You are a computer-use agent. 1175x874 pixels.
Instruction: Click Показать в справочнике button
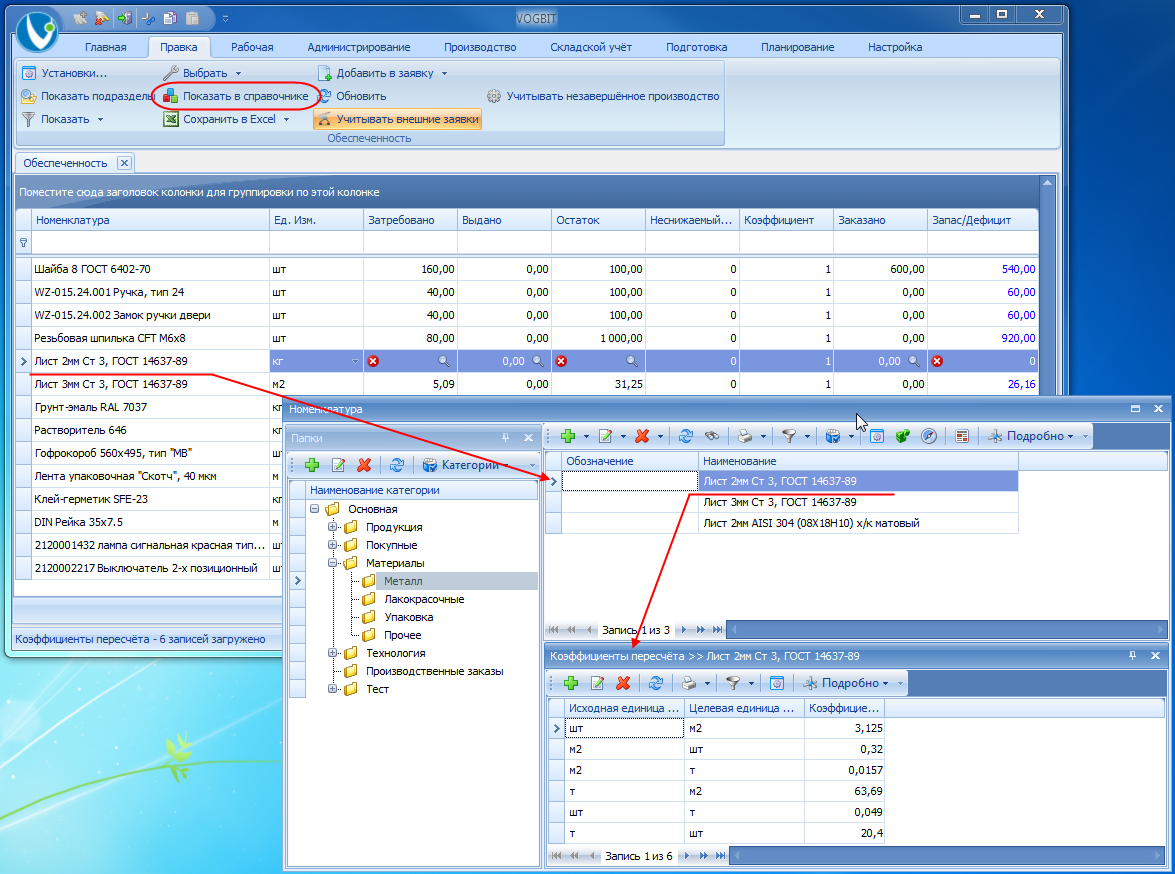[x=236, y=96]
